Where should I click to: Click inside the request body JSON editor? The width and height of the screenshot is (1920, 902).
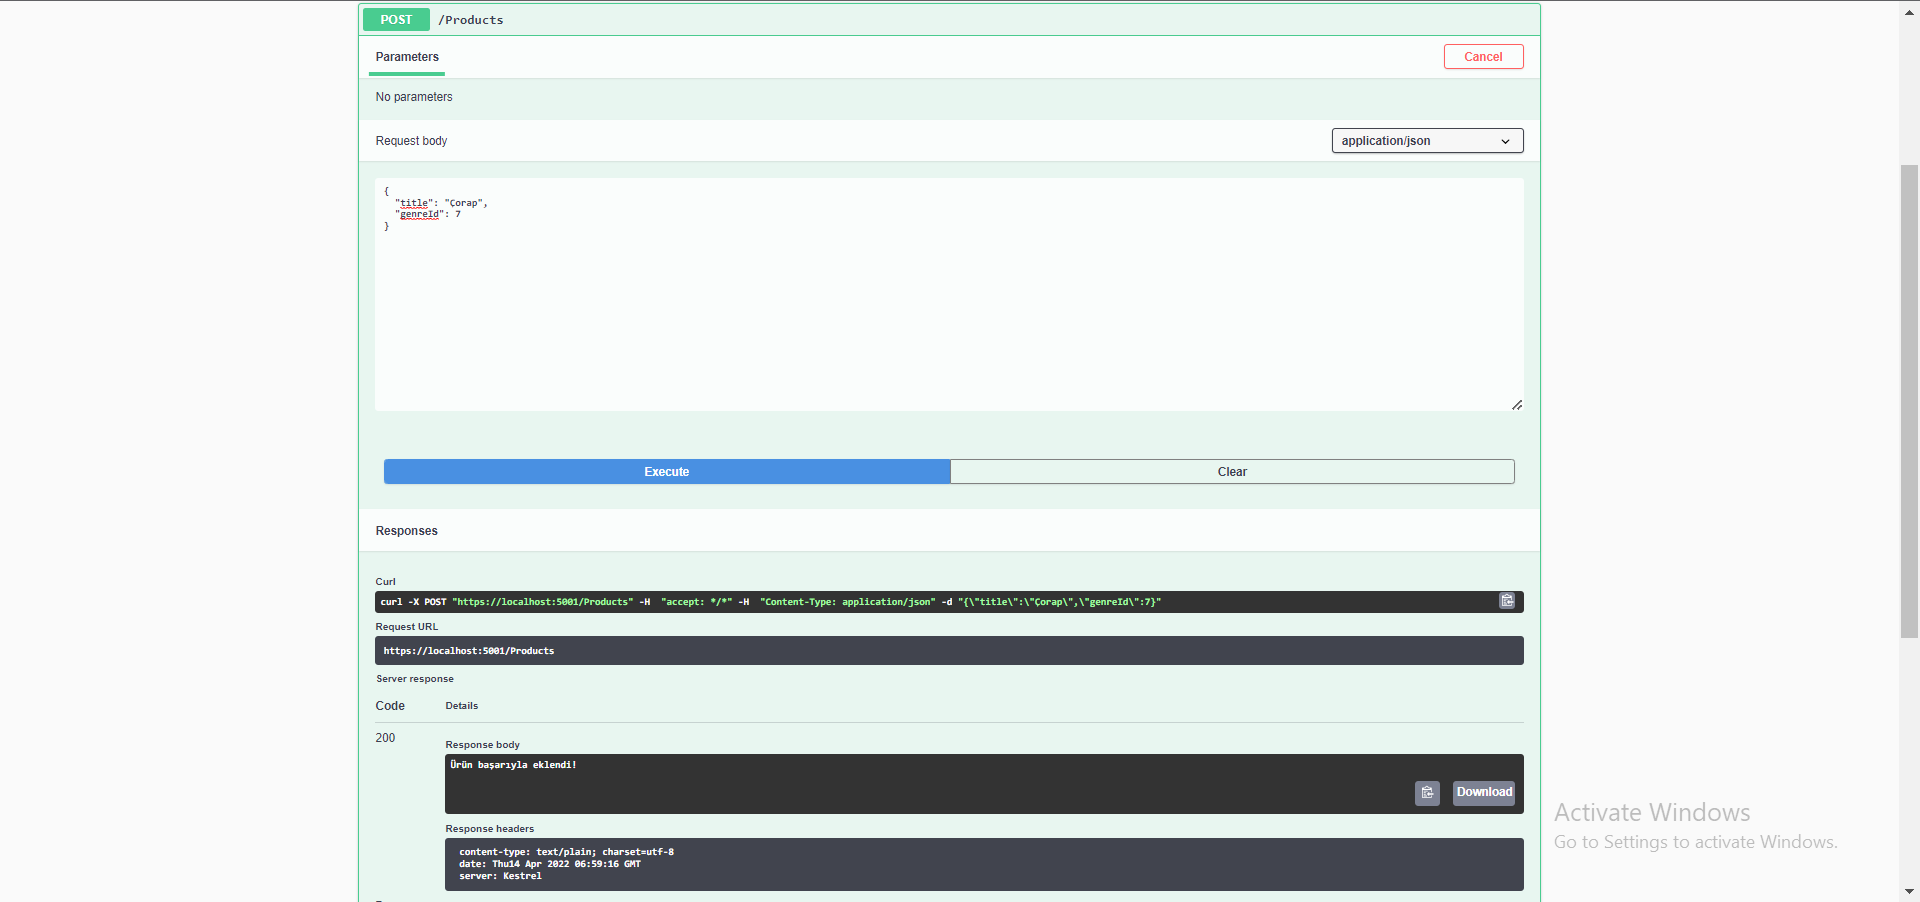click(949, 295)
